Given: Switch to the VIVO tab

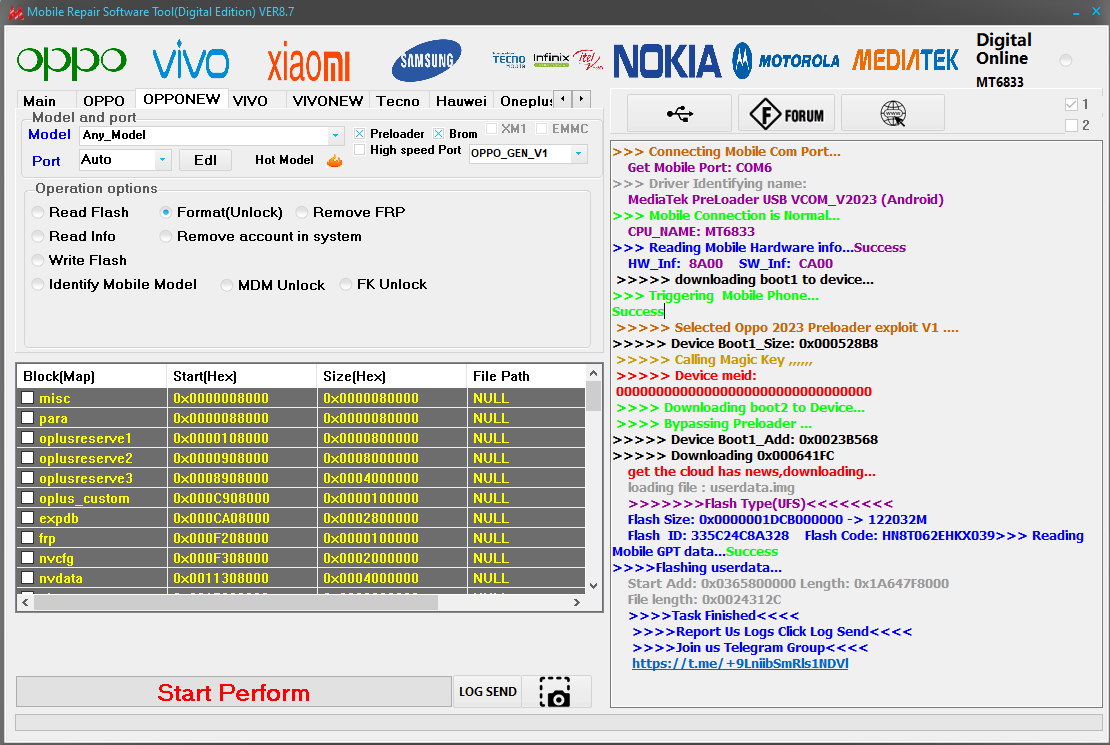Looking at the screenshot, I should click(251, 101).
